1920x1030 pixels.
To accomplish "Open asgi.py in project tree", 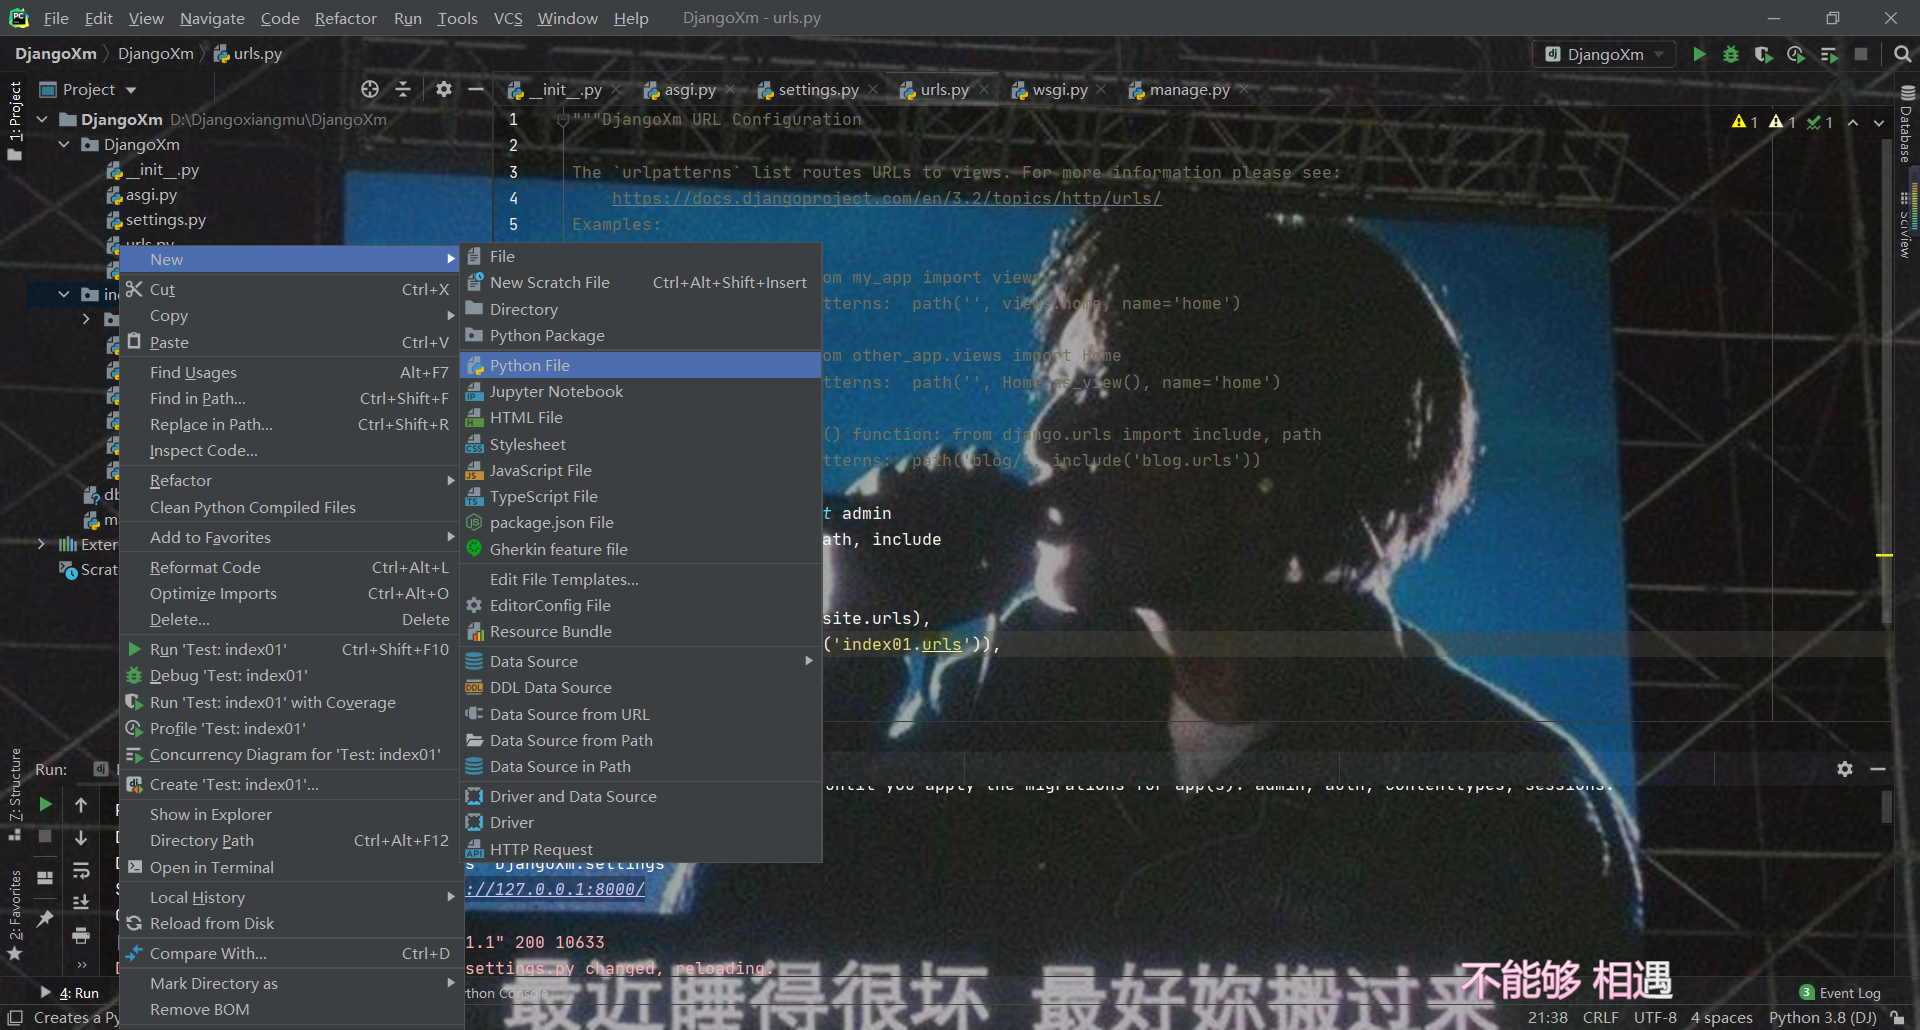I will pyautogui.click(x=151, y=194).
